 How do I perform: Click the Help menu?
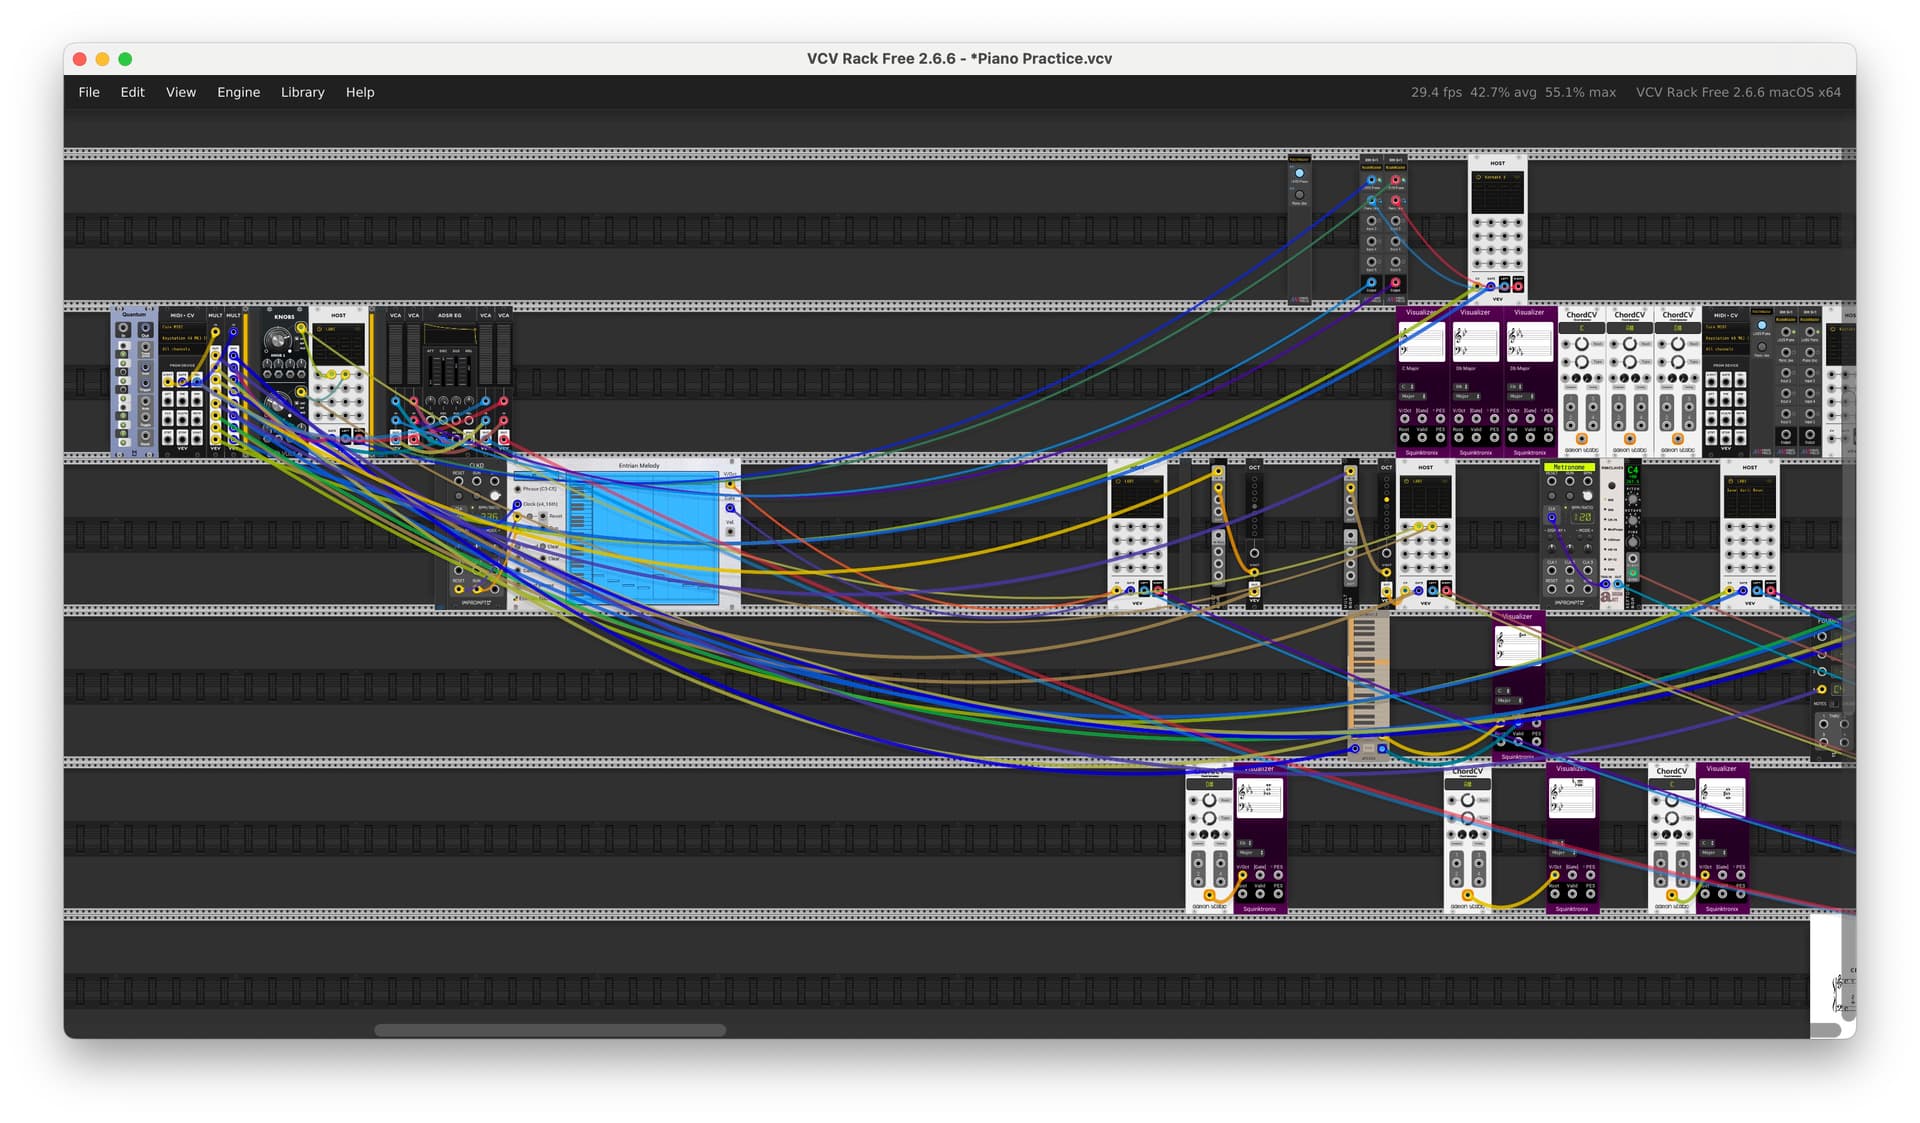click(x=360, y=92)
